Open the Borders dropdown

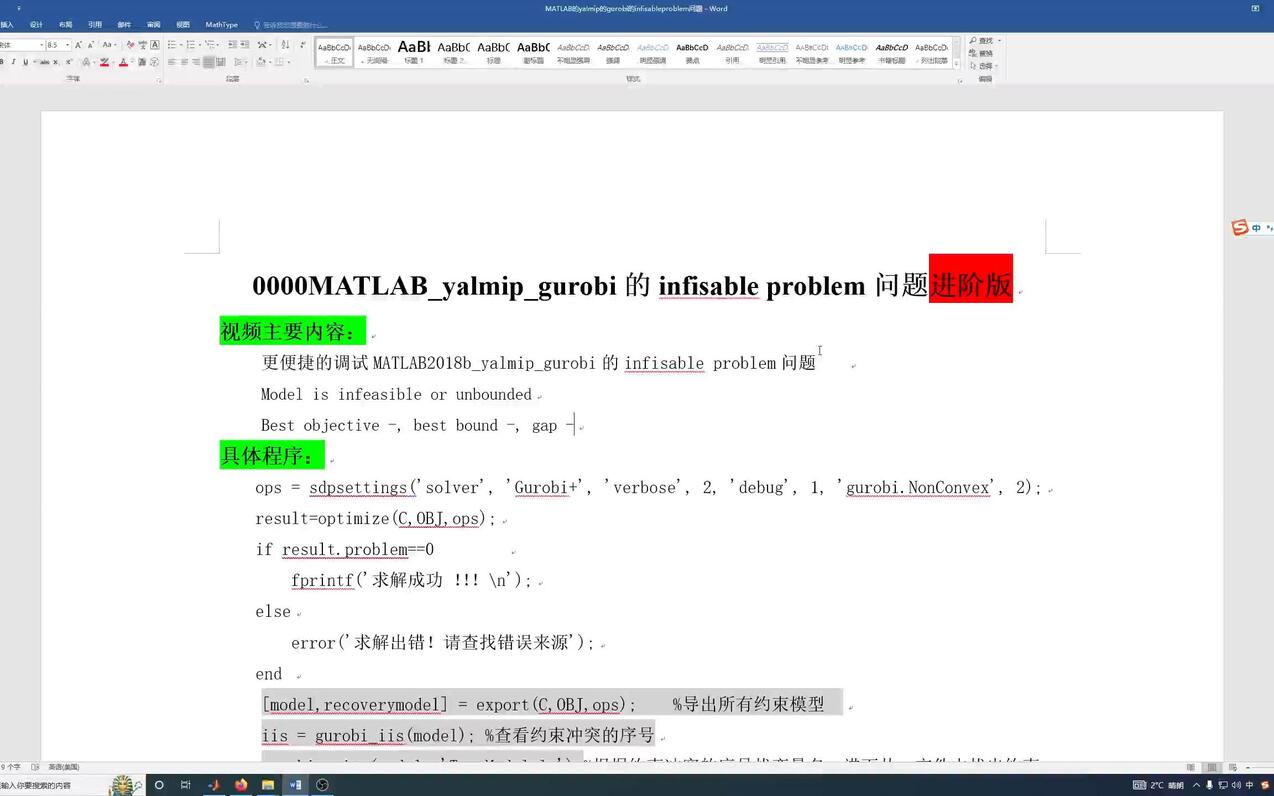click(x=289, y=62)
